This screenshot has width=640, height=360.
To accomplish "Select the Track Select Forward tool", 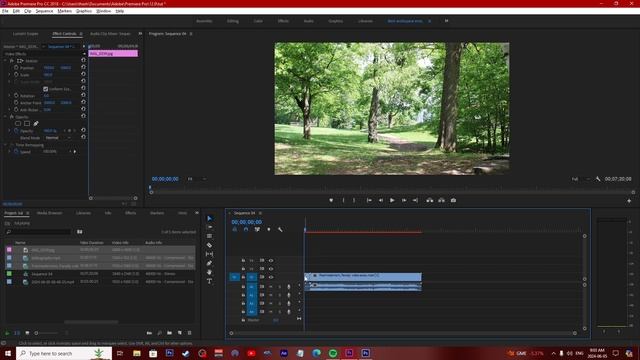I will click(209, 227).
